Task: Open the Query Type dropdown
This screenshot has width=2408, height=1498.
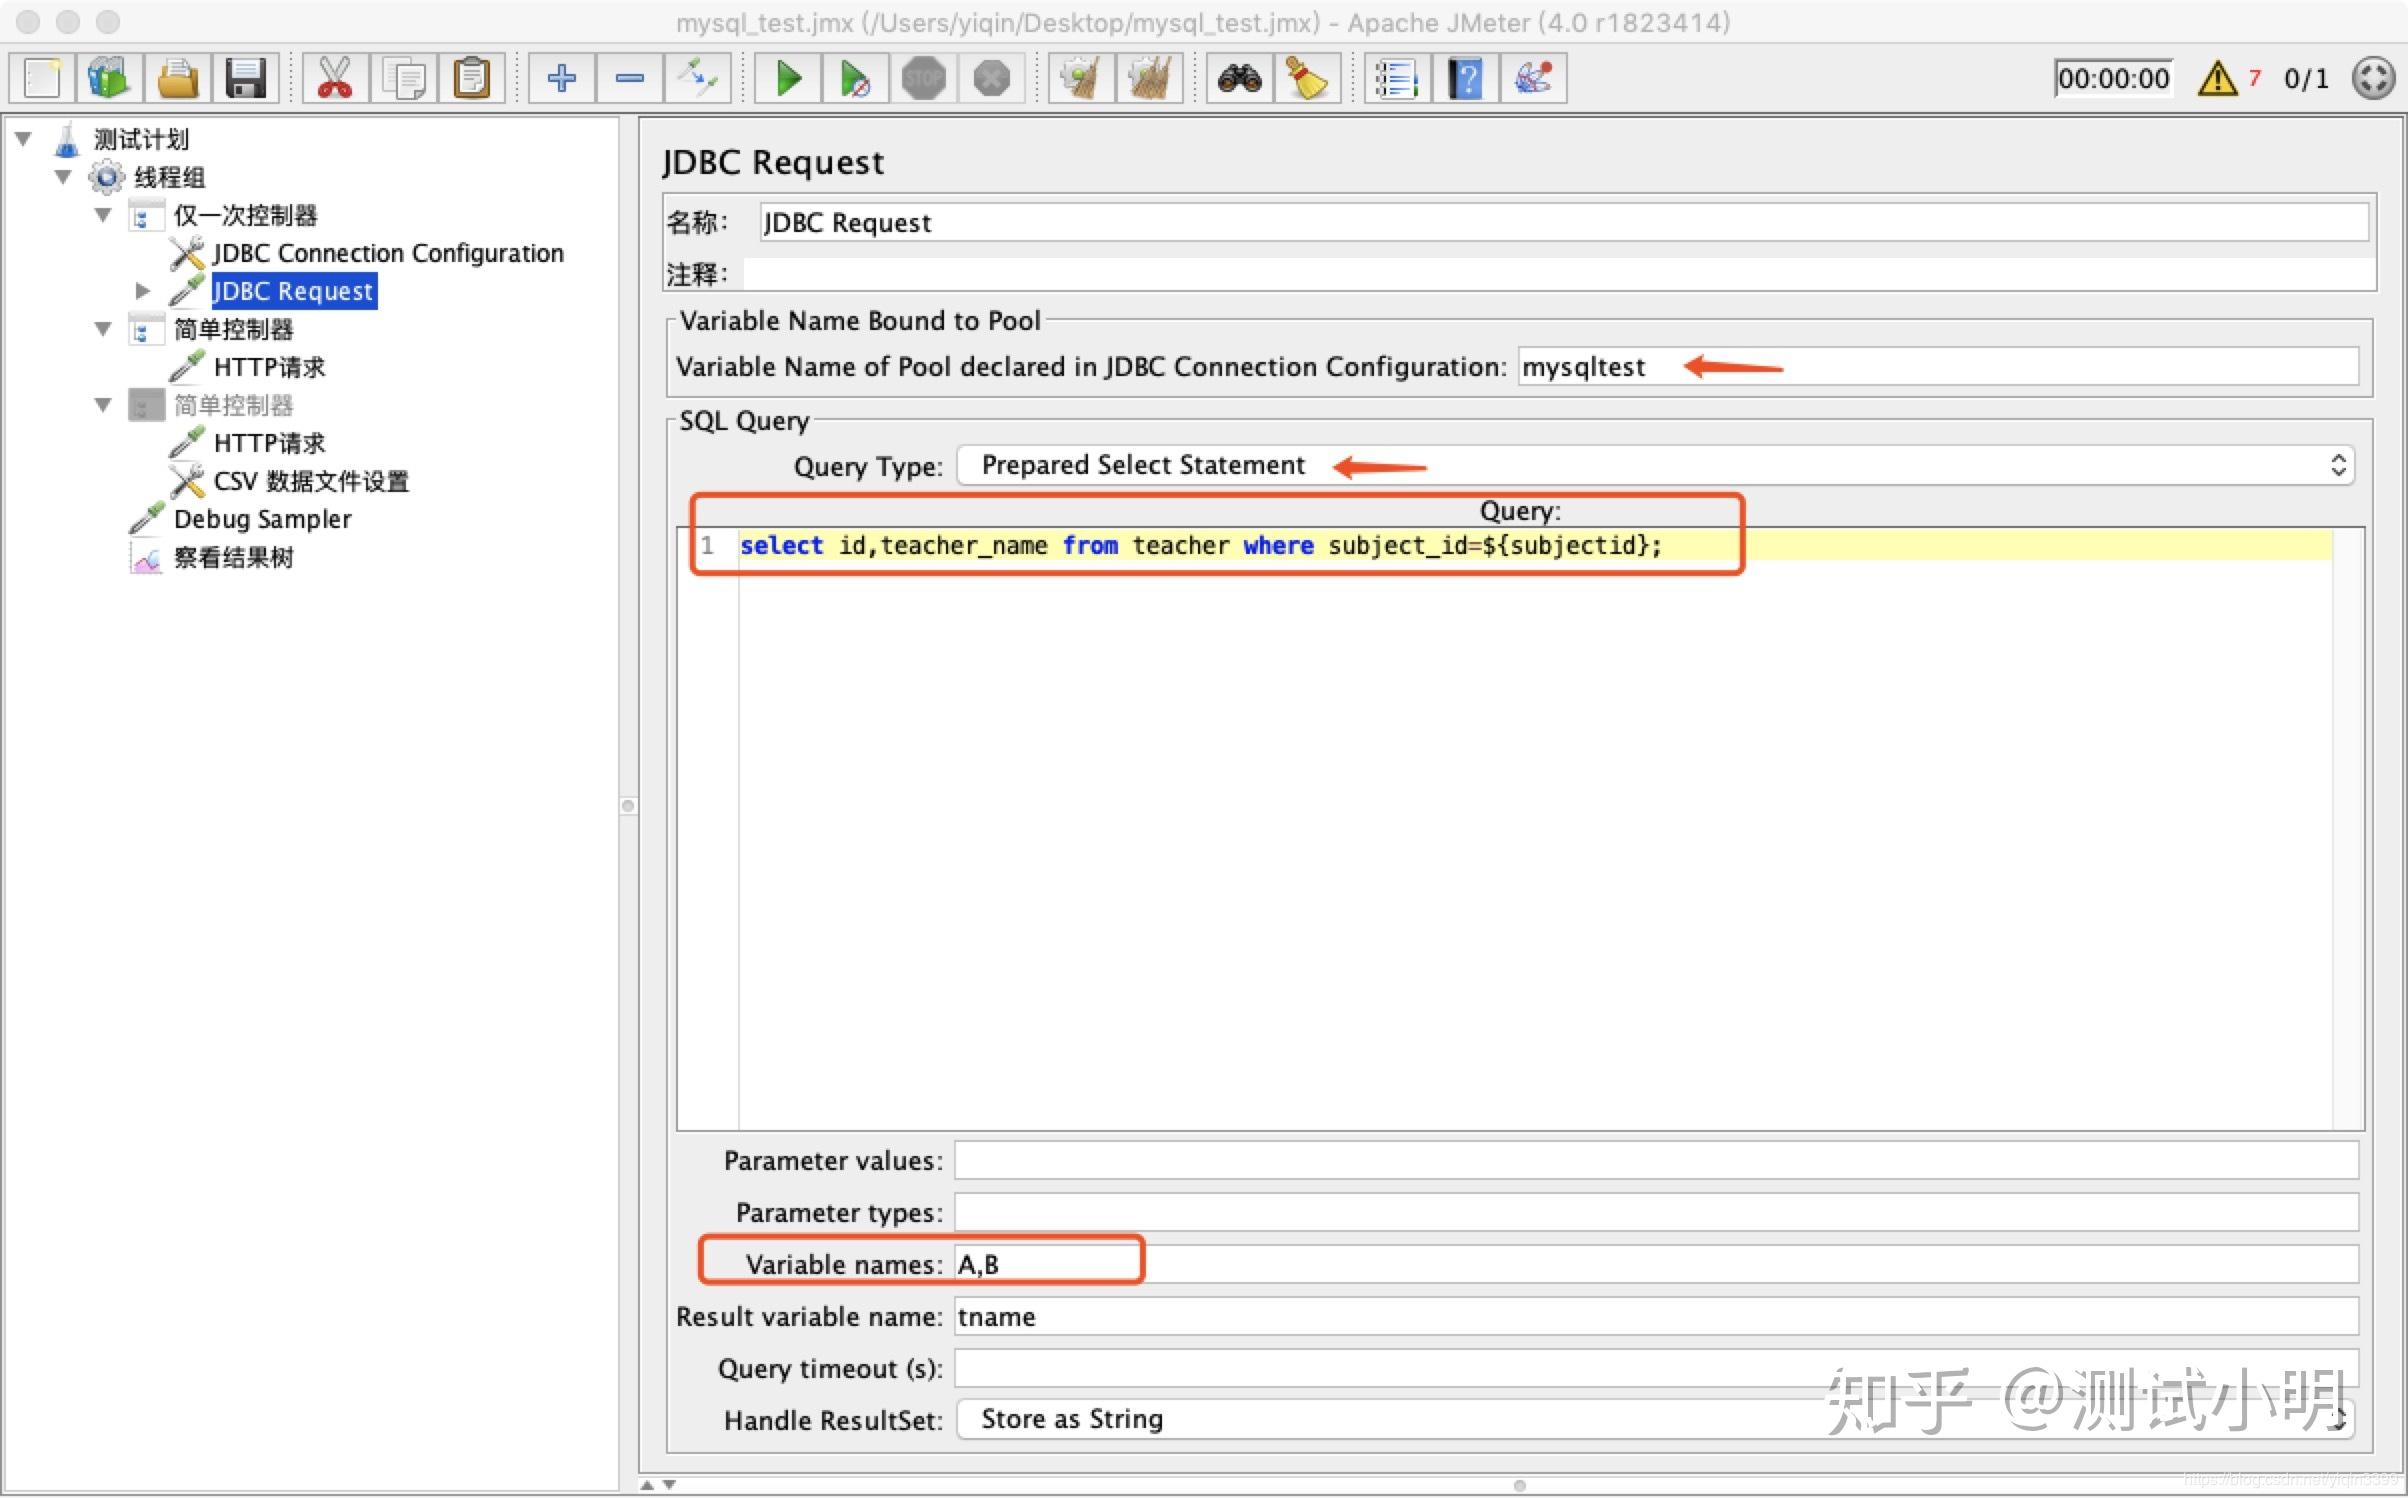Action: click(2338, 465)
